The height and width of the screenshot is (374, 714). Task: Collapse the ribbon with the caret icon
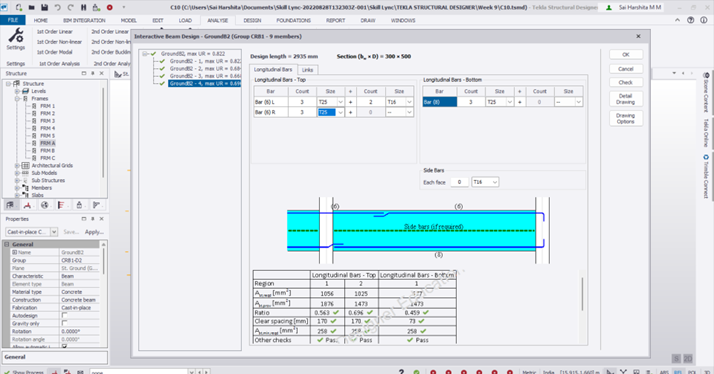pyautogui.click(x=678, y=20)
